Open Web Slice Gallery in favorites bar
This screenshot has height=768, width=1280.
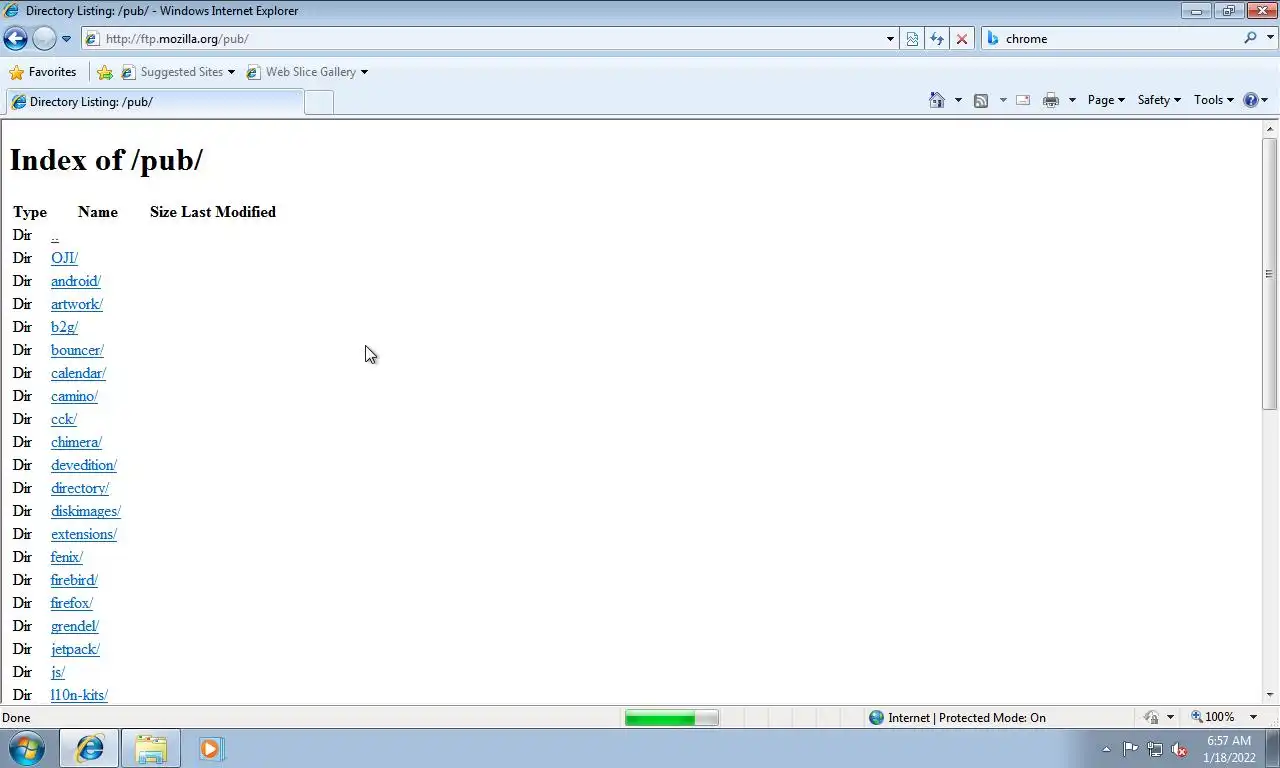(x=307, y=72)
